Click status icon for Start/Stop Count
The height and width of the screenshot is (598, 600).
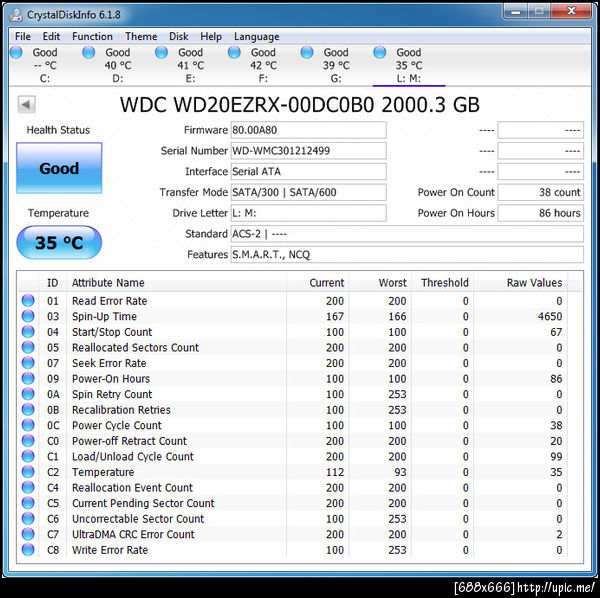pyautogui.click(x=28, y=332)
